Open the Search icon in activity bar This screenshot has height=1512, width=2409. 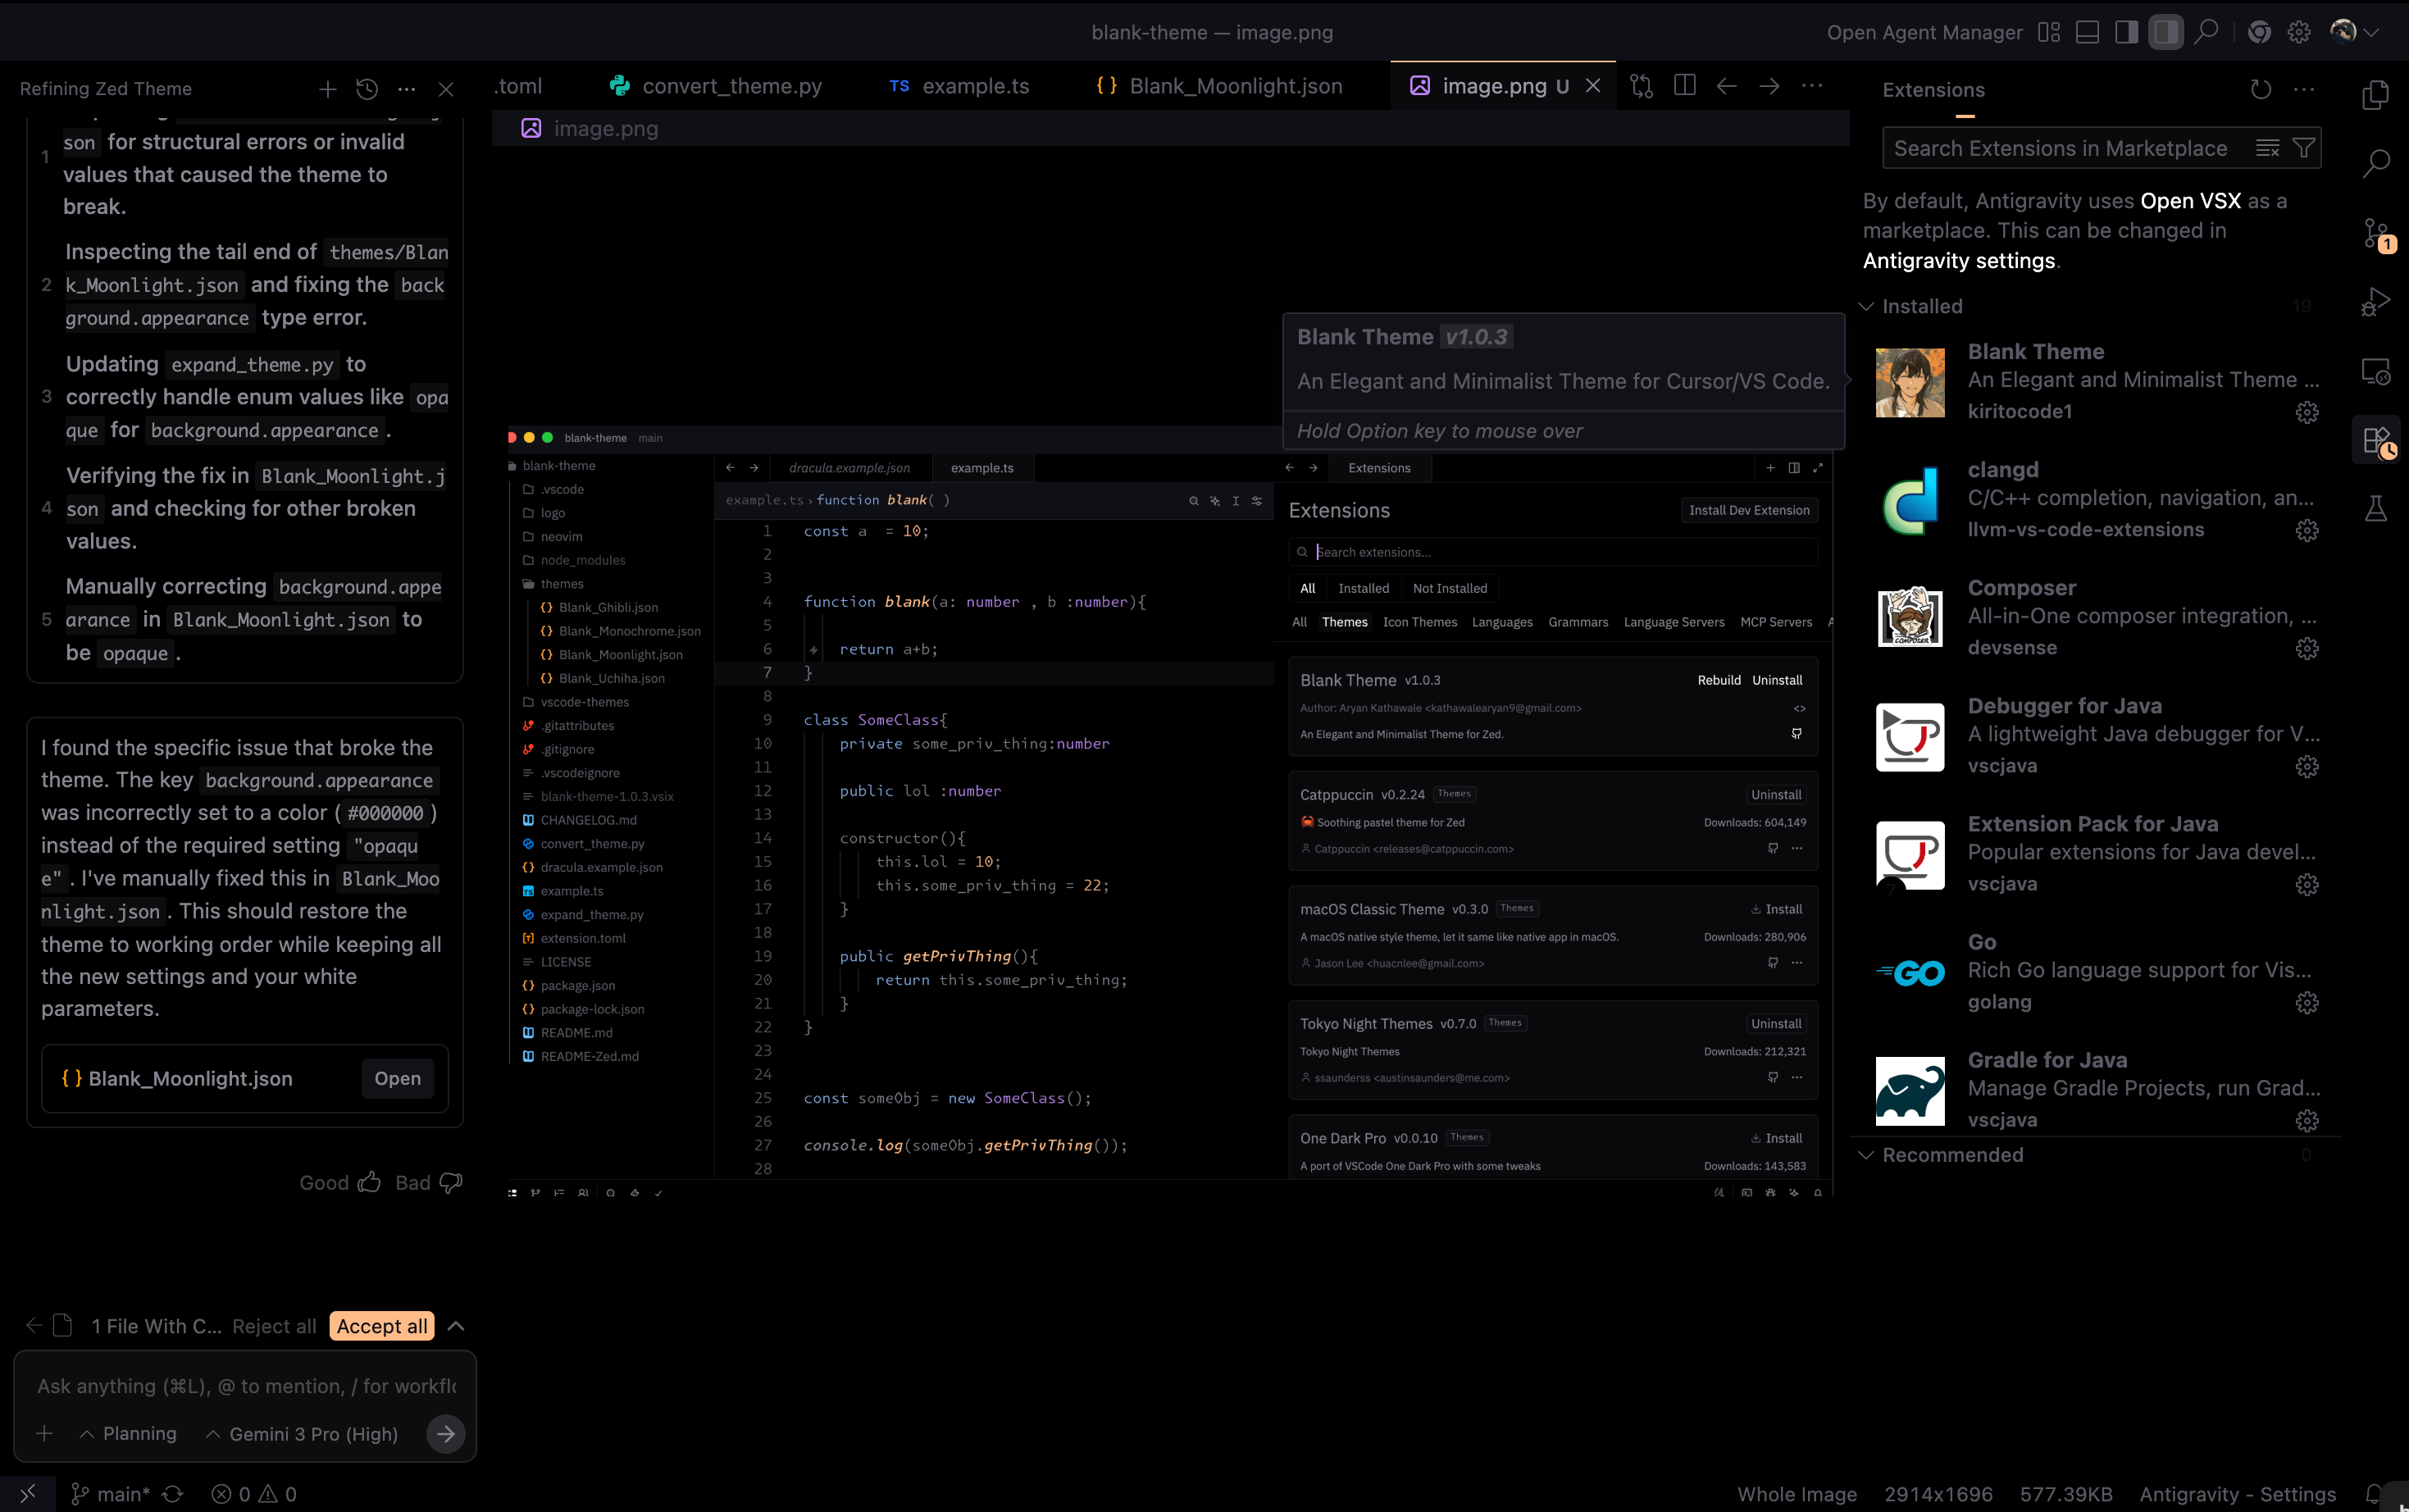click(x=2376, y=163)
